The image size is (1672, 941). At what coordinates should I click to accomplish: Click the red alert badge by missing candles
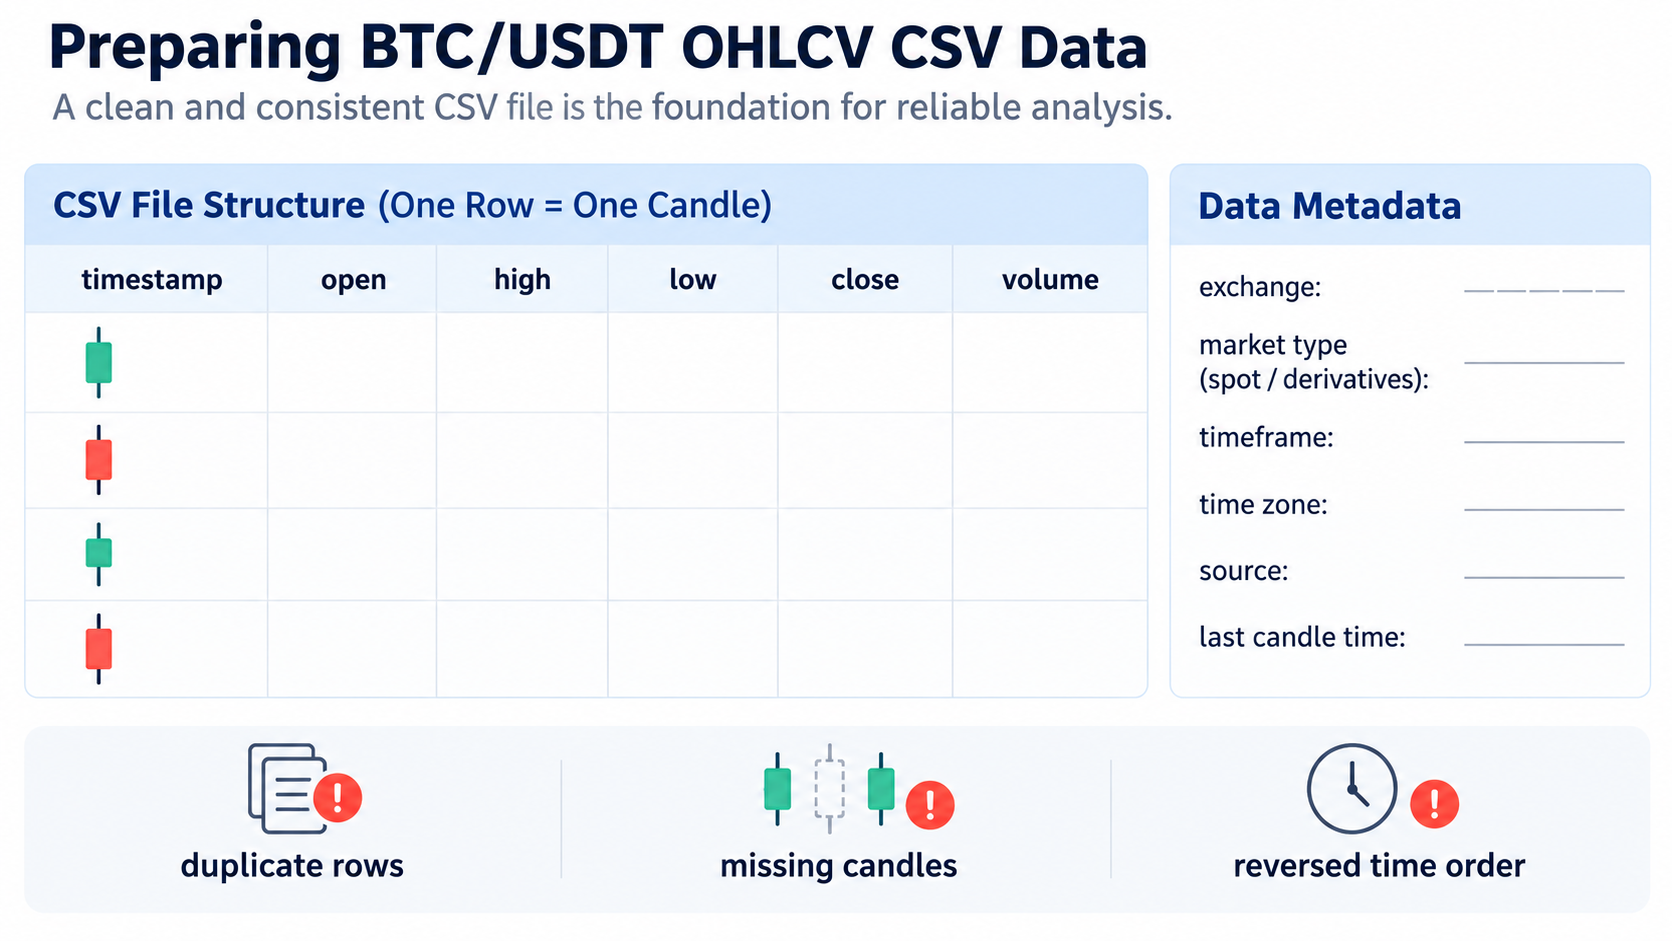click(x=930, y=804)
